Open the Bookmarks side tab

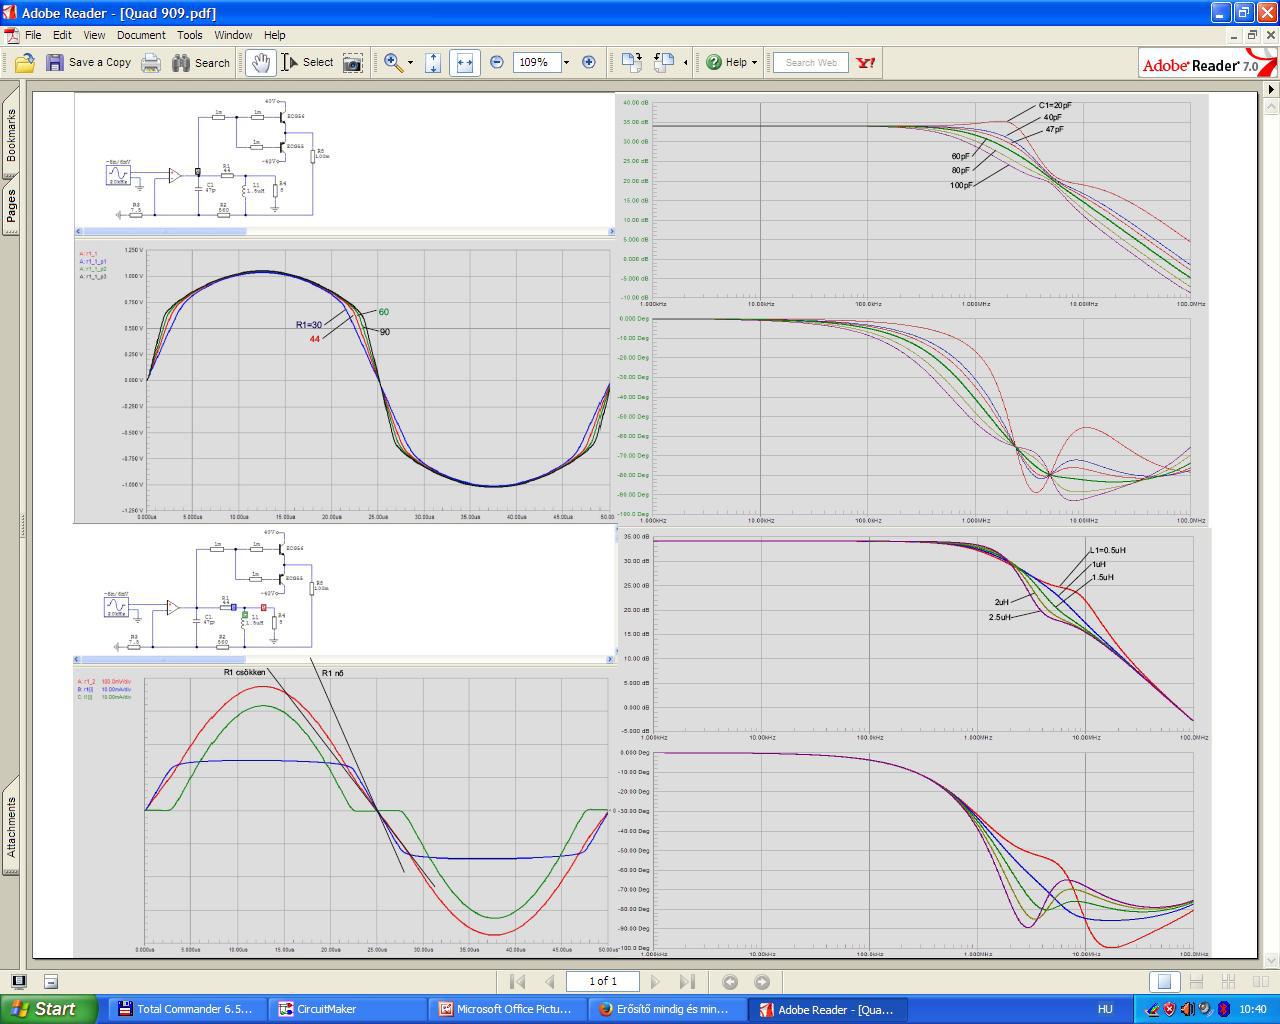11,135
